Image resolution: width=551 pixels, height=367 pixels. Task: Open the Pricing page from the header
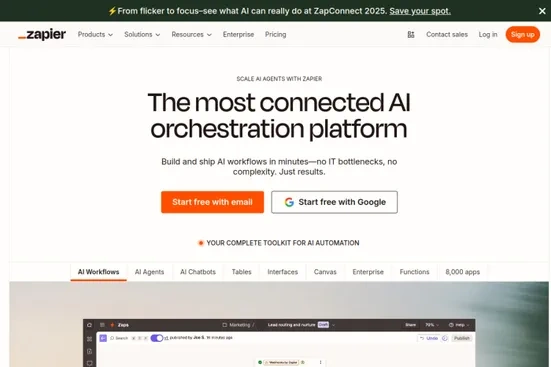[276, 34]
